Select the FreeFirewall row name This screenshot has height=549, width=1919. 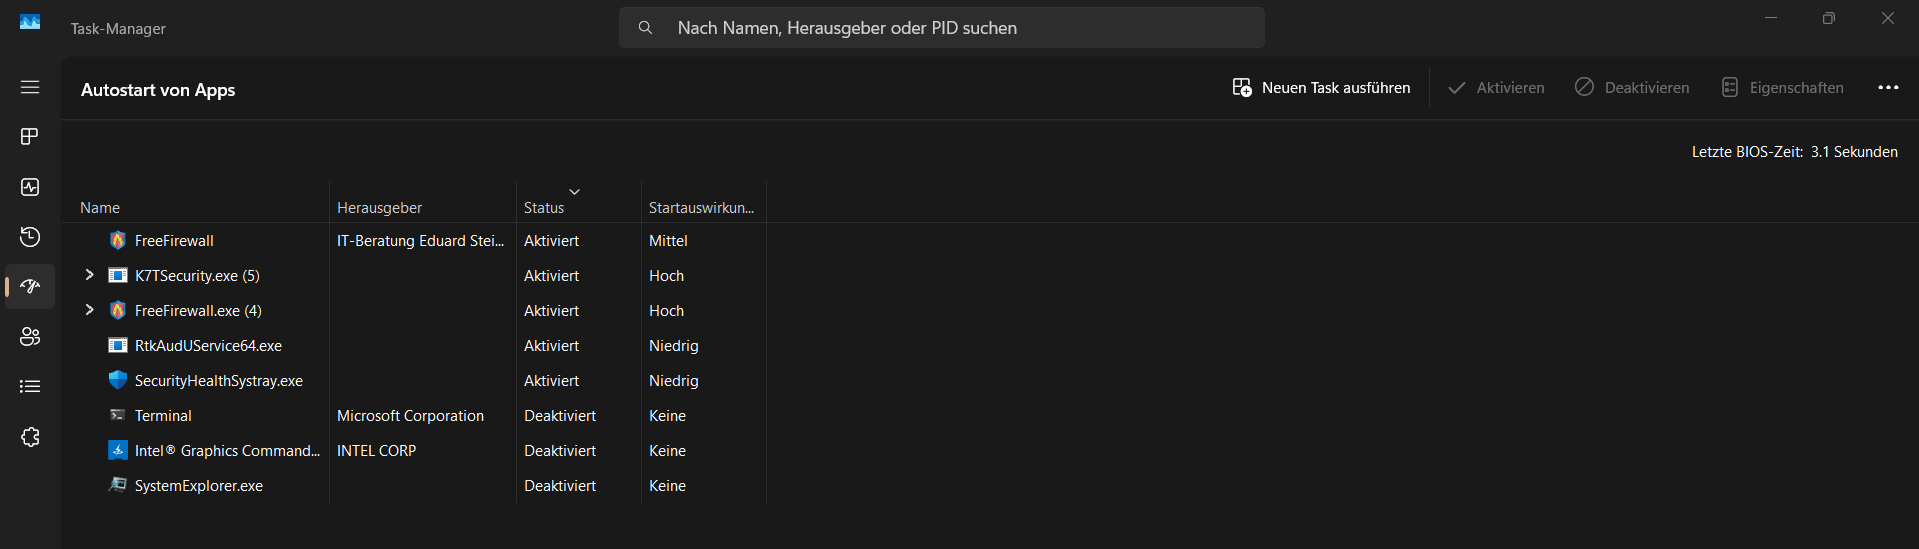pos(174,241)
